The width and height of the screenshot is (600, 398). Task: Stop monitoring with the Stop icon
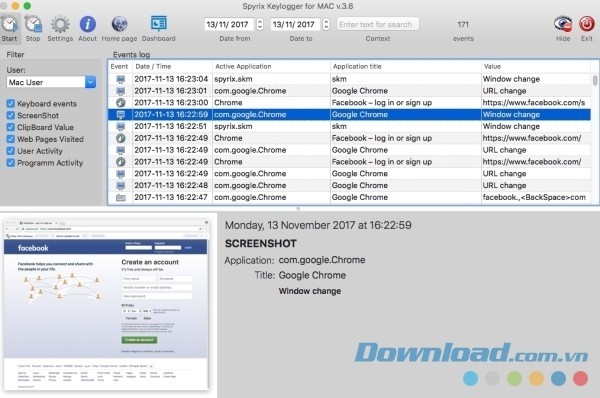[x=33, y=24]
